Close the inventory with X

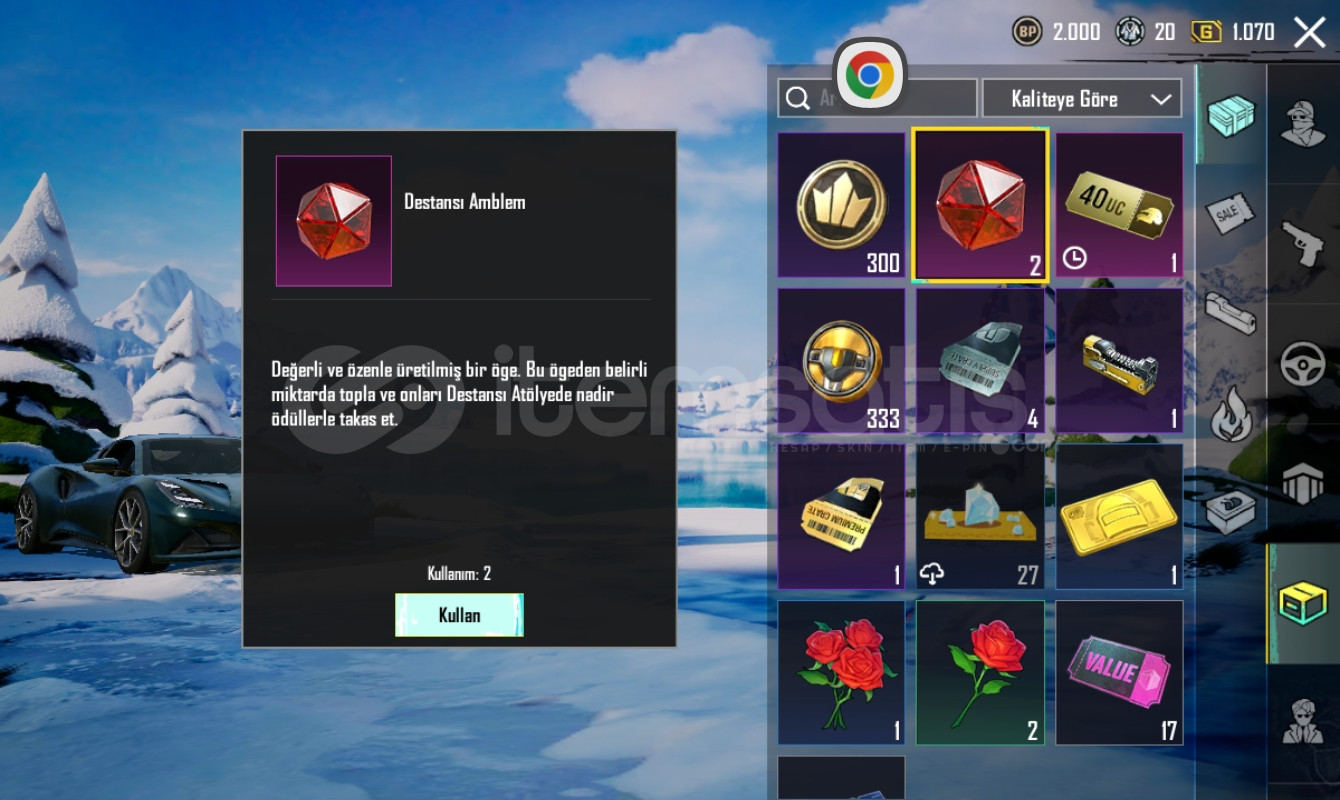[1309, 32]
